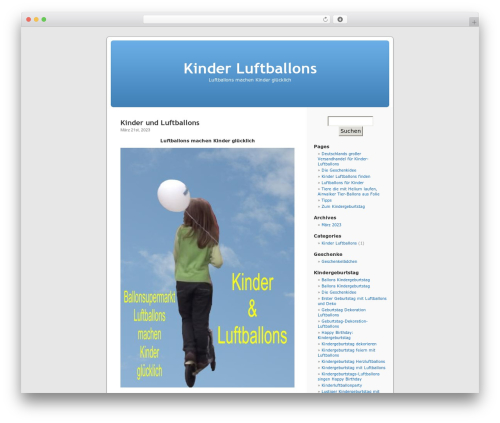500x423 pixels.
Task: Click the red close window dot
Action: pyautogui.click(x=29, y=20)
